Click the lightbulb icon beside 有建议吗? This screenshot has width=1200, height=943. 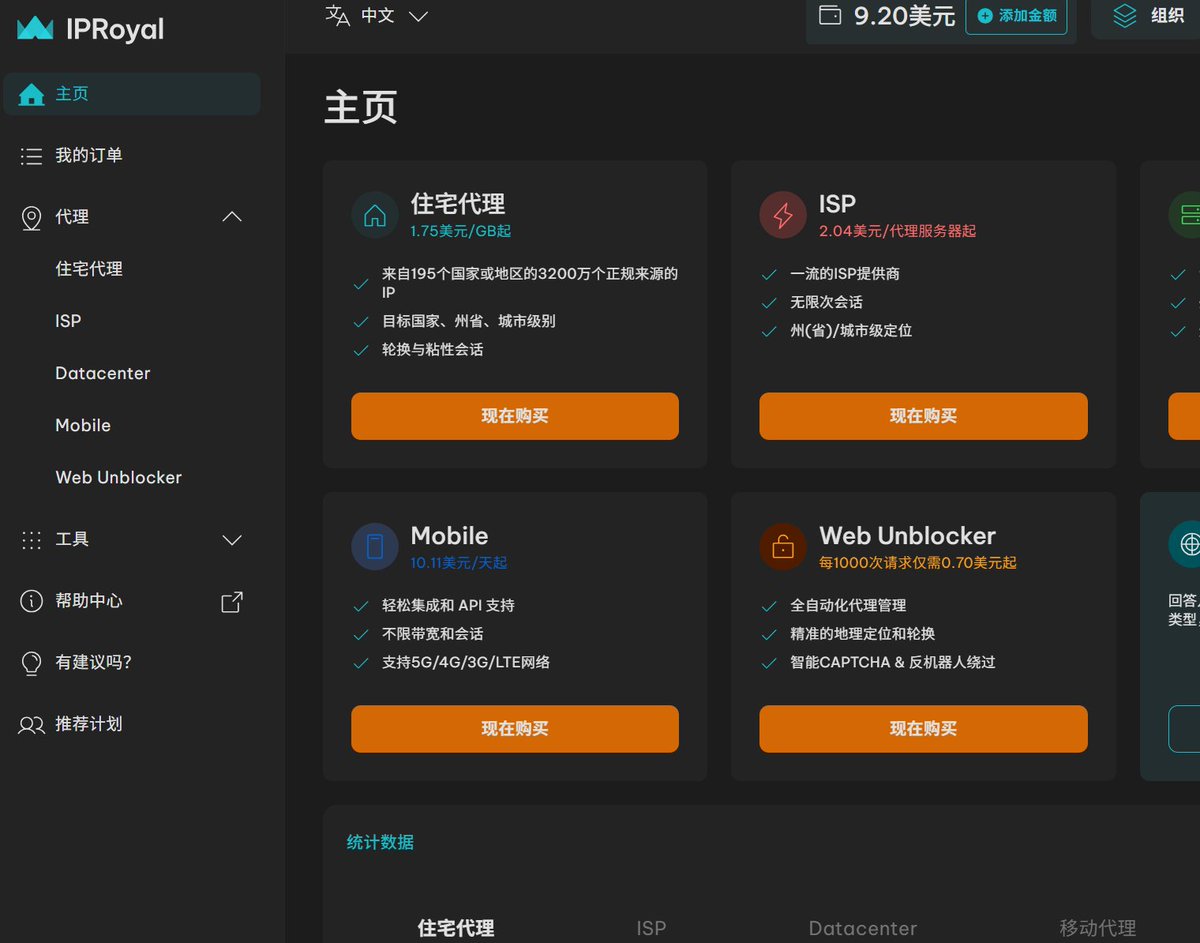coord(31,663)
